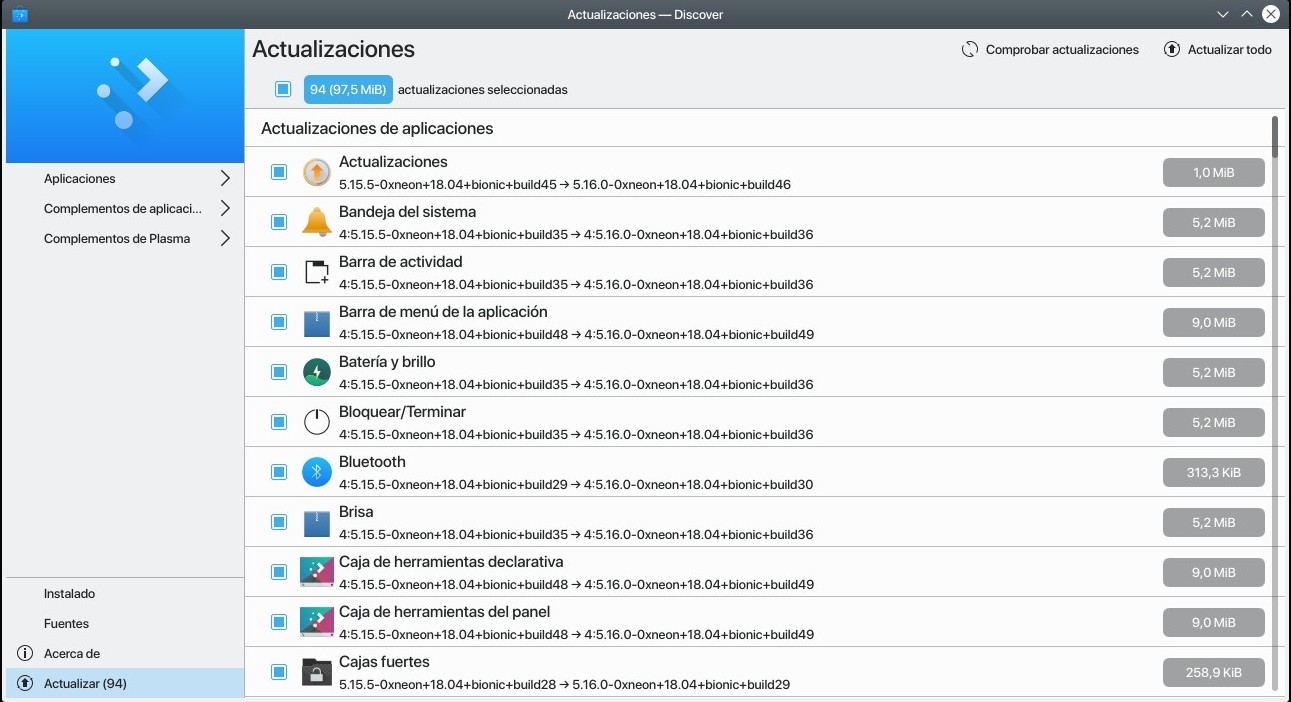1291x702 pixels.
Task: Click the Bandeja del sistema bell icon
Action: pyautogui.click(x=316, y=222)
